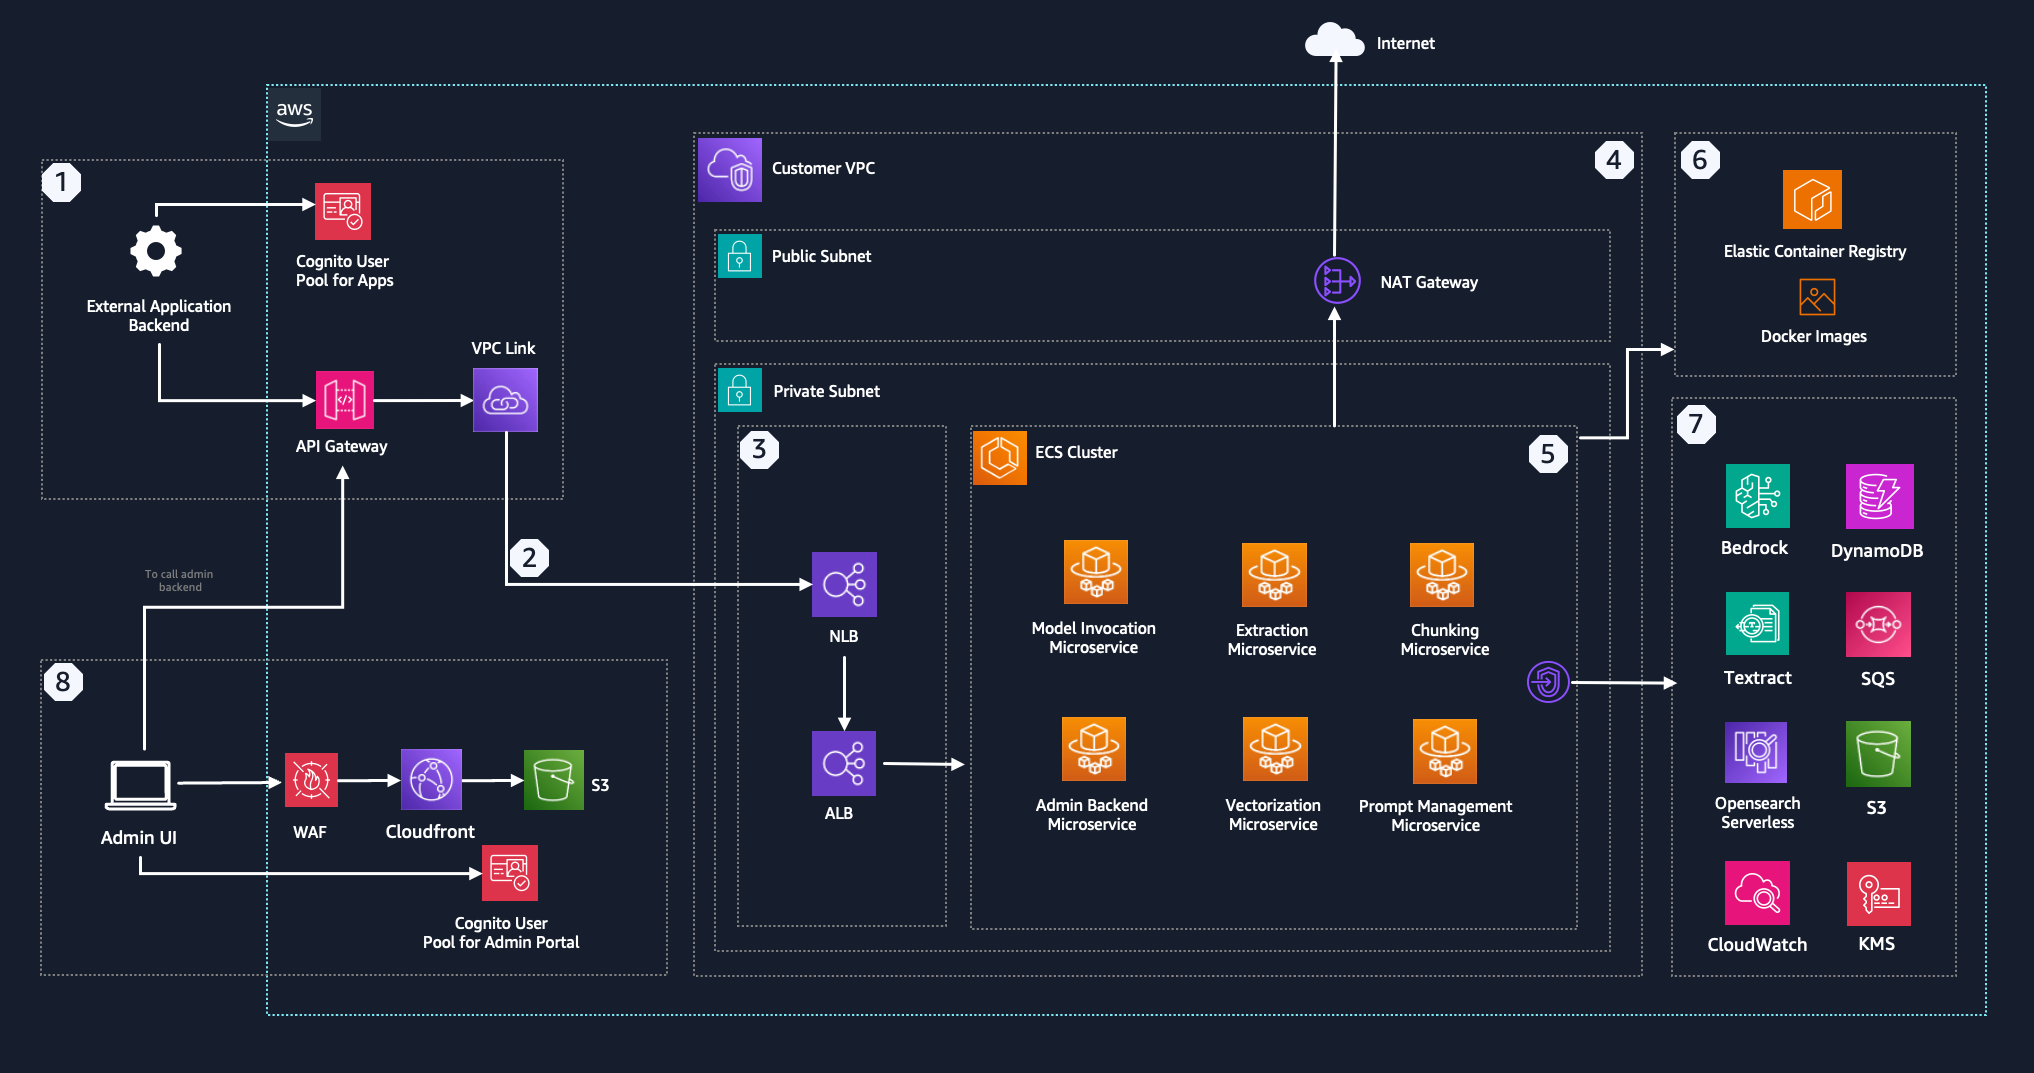The width and height of the screenshot is (2034, 1073).
Task: Click the 'Cloudfront' label
Action: coord(430,831)
